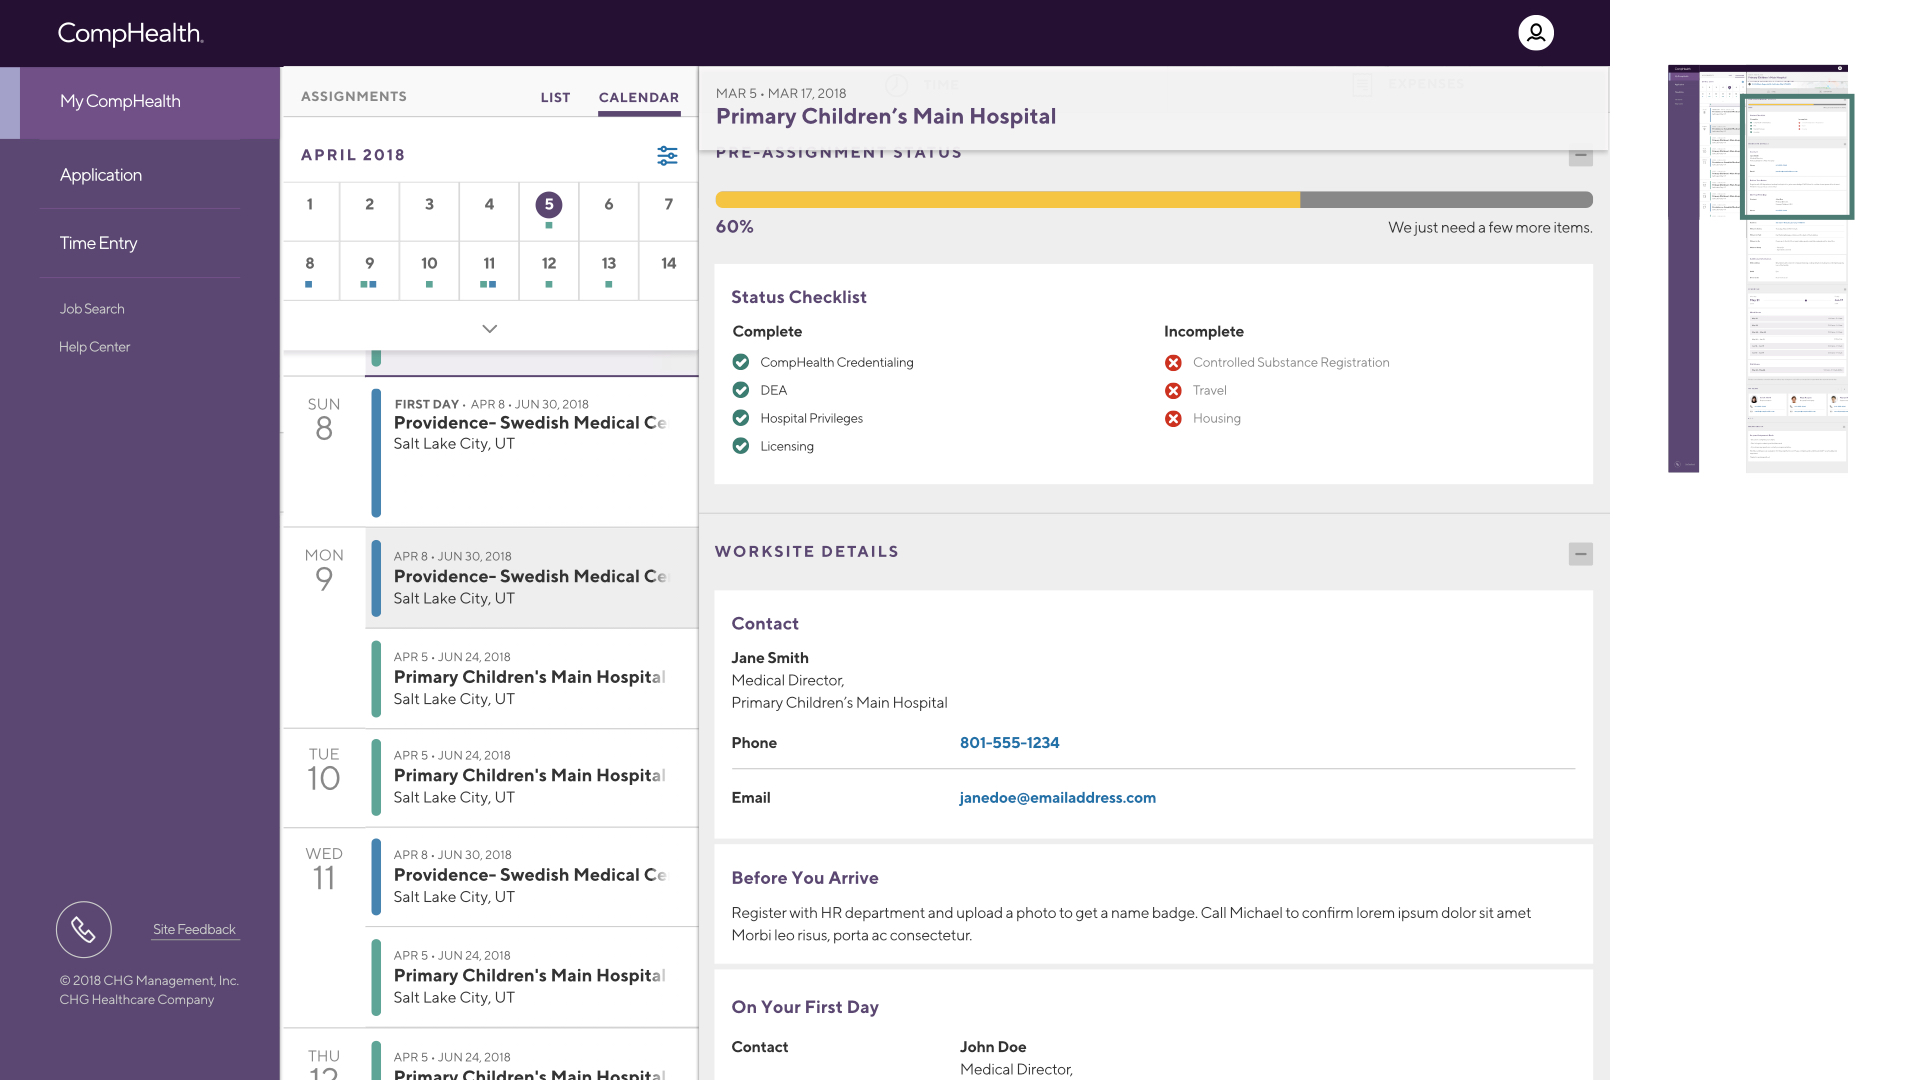Open the user profile icon
Viewport: 1920px width, 1080px height.
click(x=1536, y=33)
